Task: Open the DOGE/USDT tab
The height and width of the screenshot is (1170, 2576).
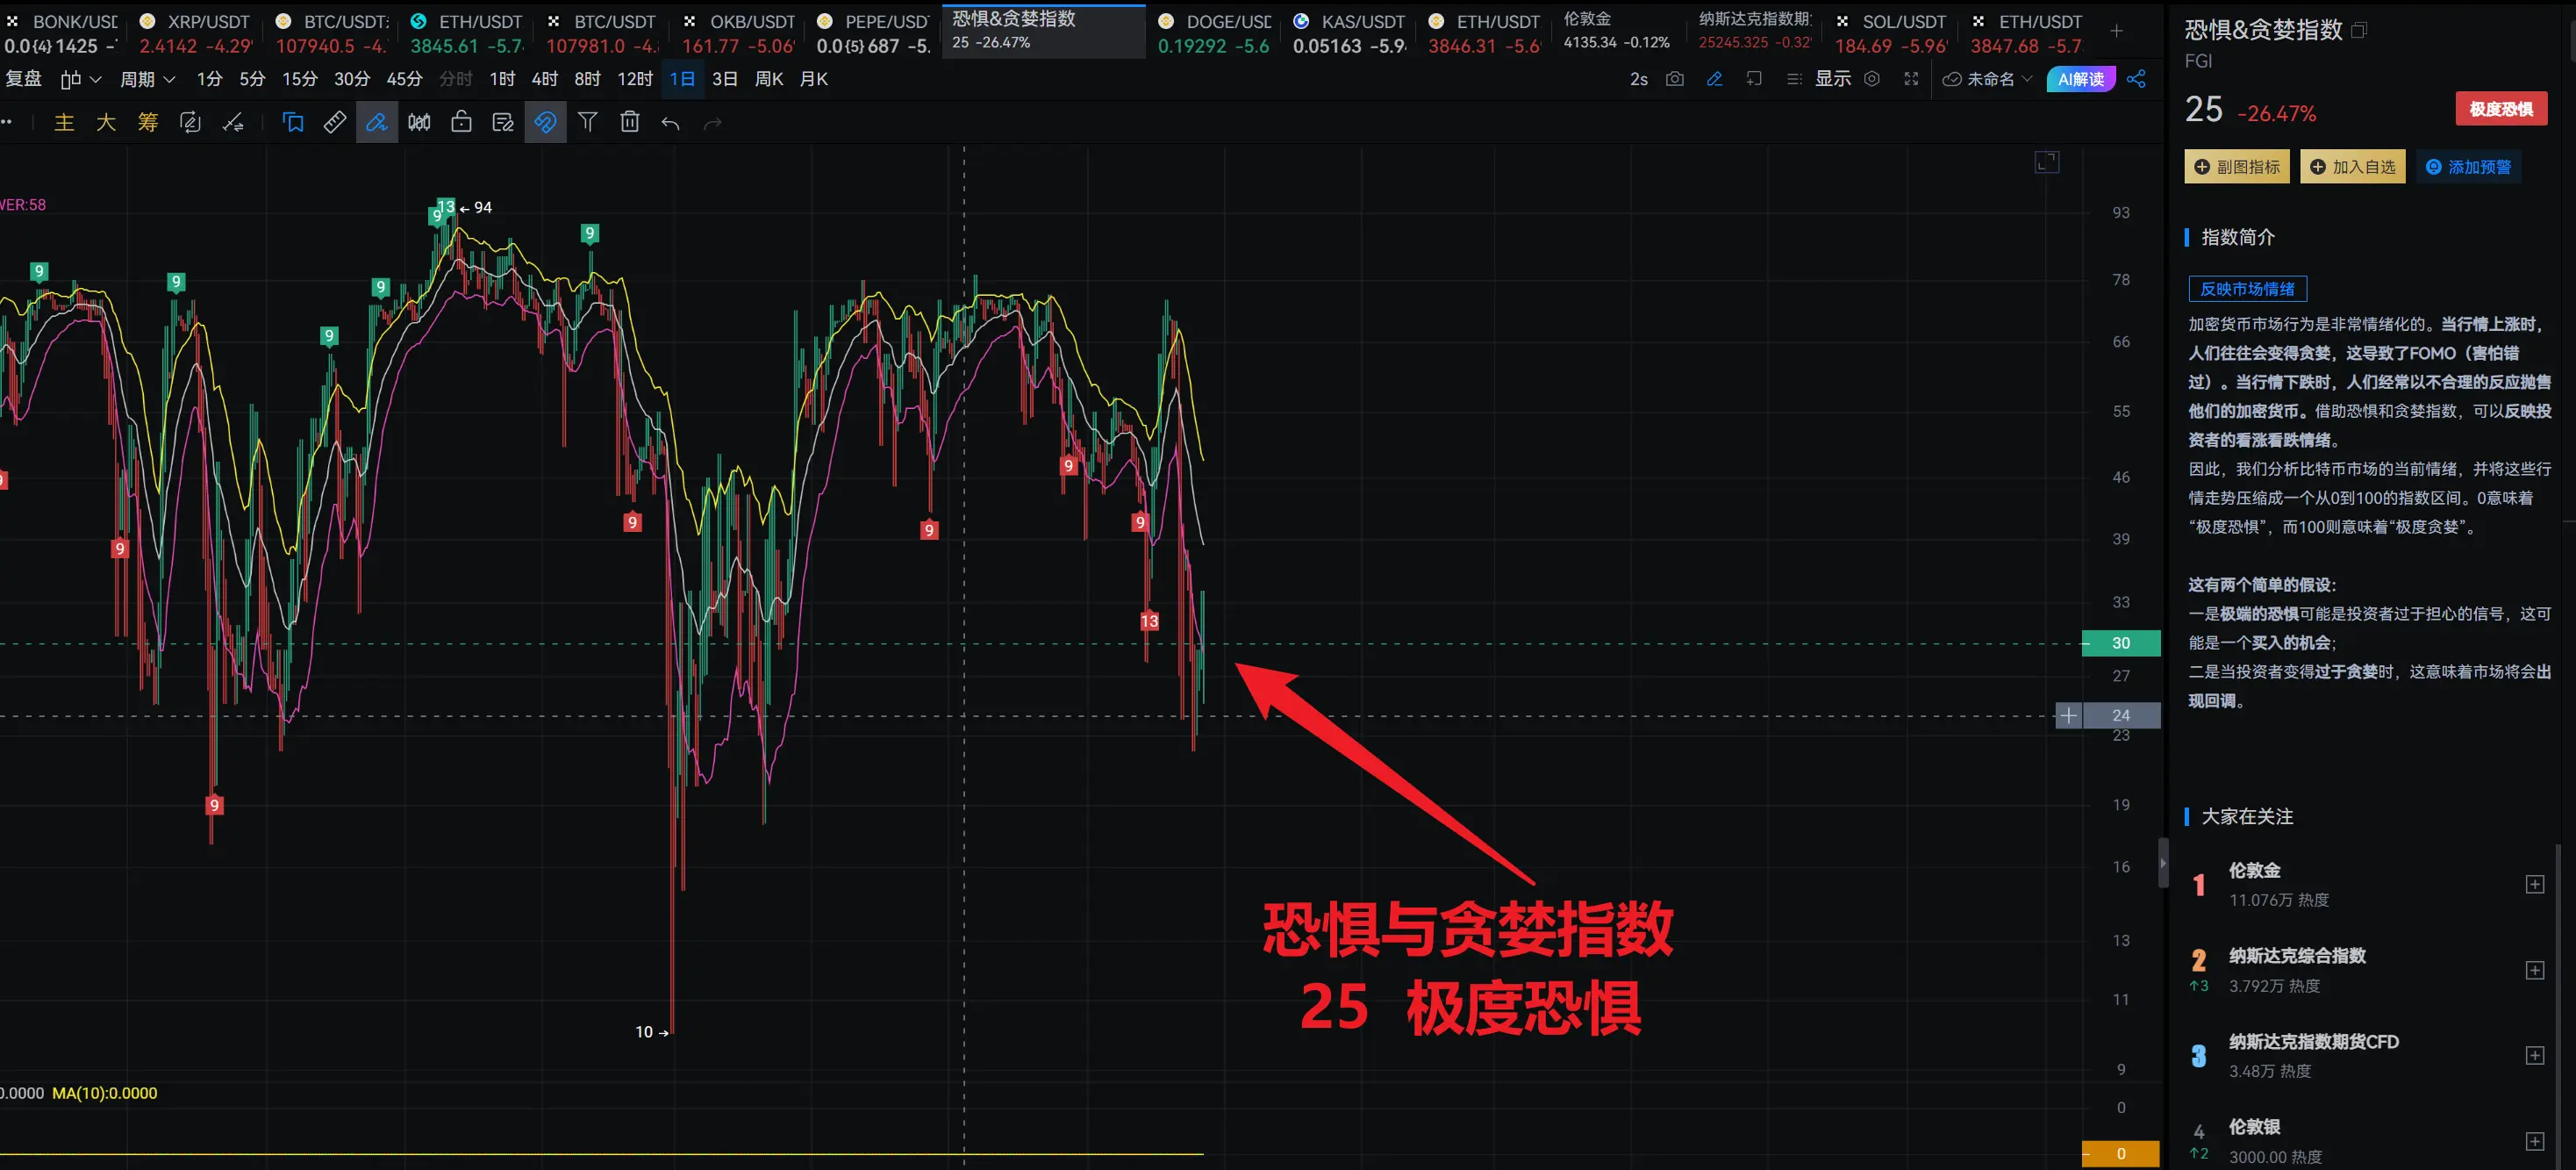Action: coord(1214,33)
